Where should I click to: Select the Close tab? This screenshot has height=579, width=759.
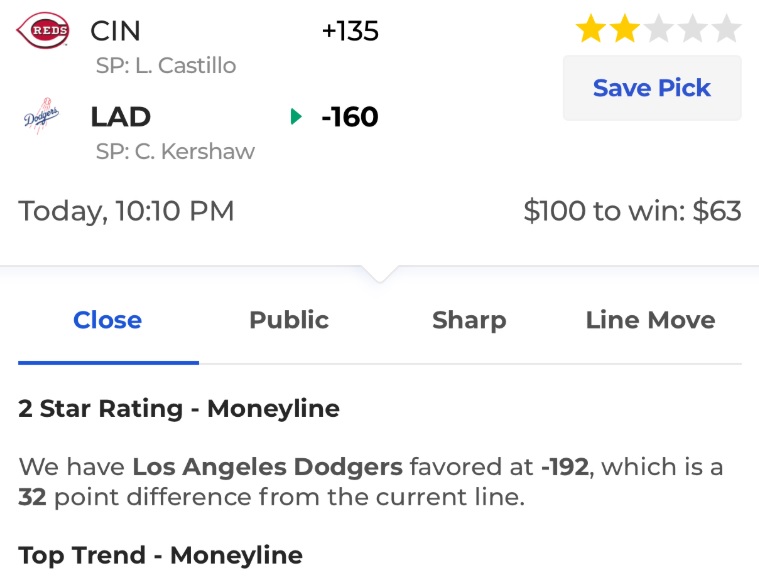point(107,320)
